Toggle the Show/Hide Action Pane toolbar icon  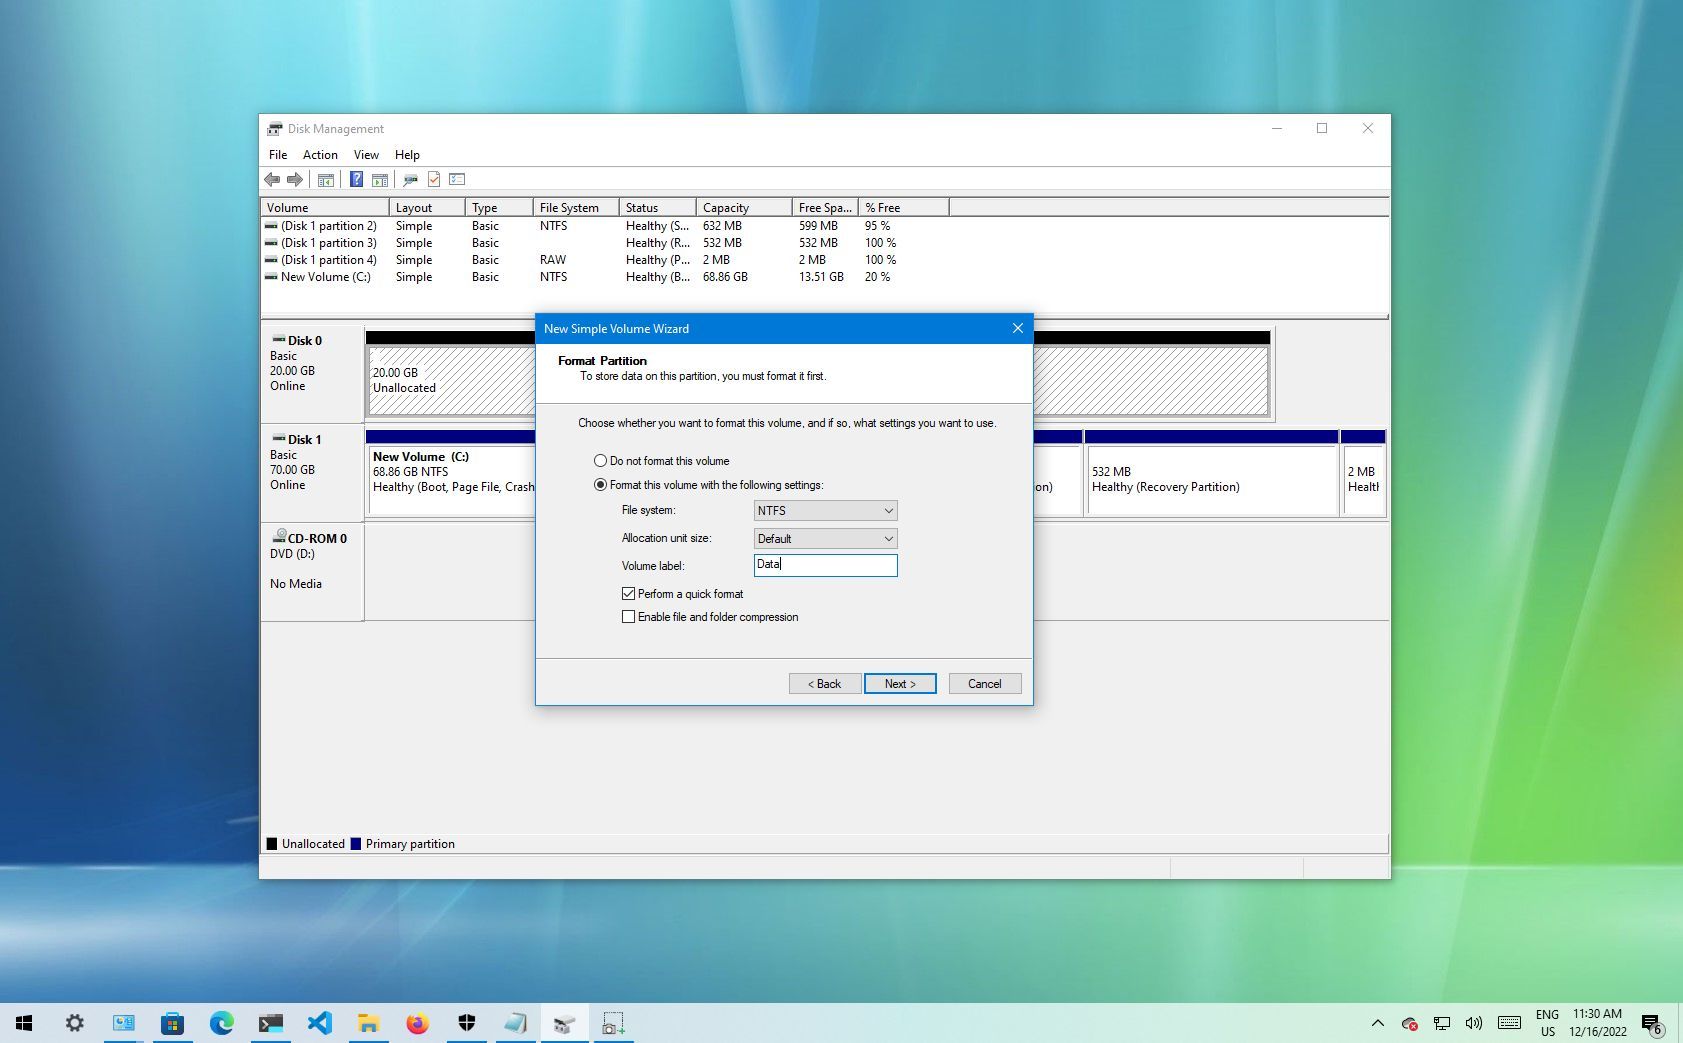click(x=380, y=179)
